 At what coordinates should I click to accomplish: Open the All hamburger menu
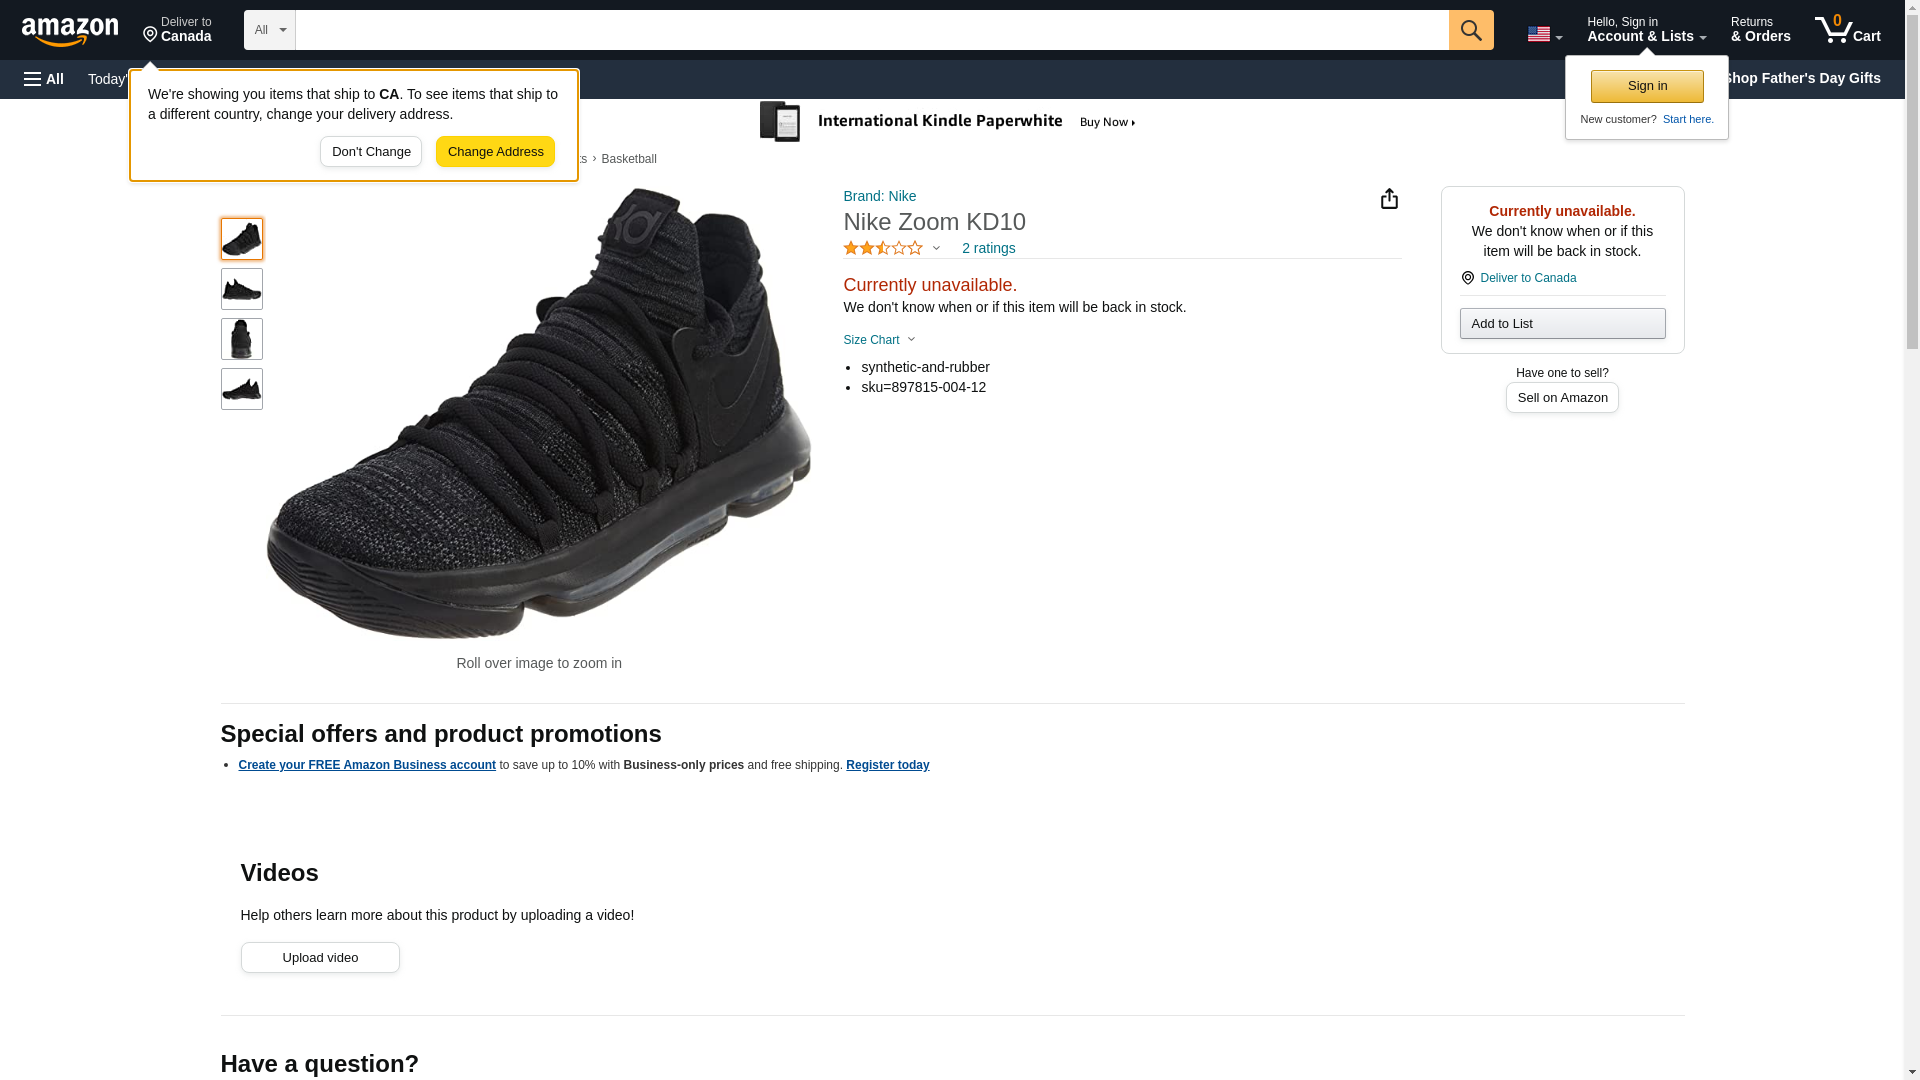pos(44,79)
